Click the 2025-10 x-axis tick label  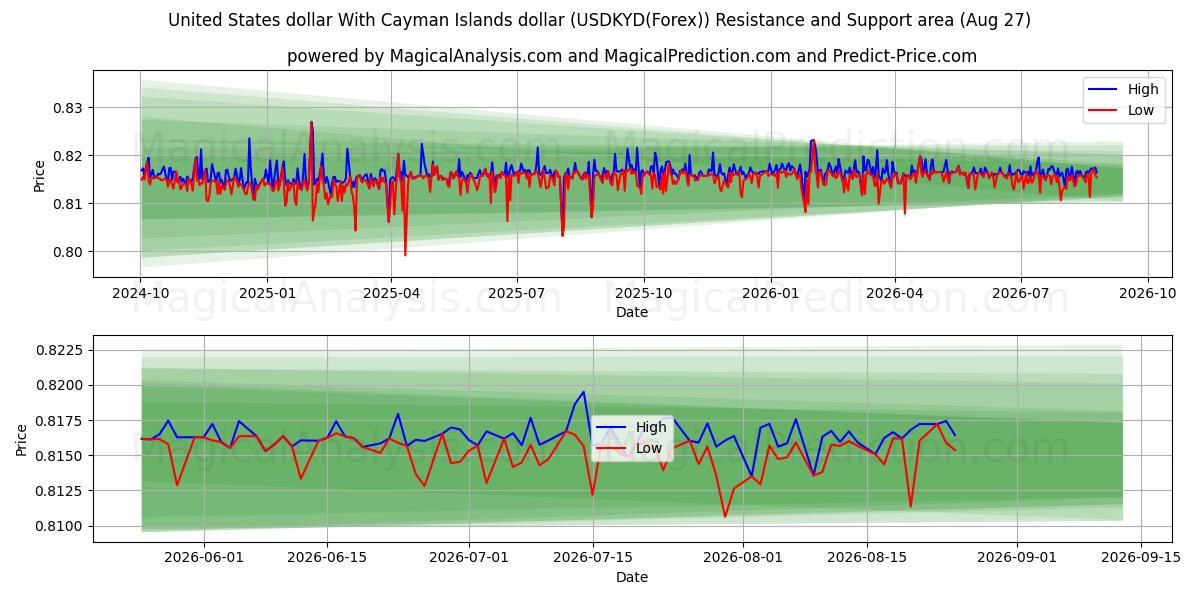644,294
